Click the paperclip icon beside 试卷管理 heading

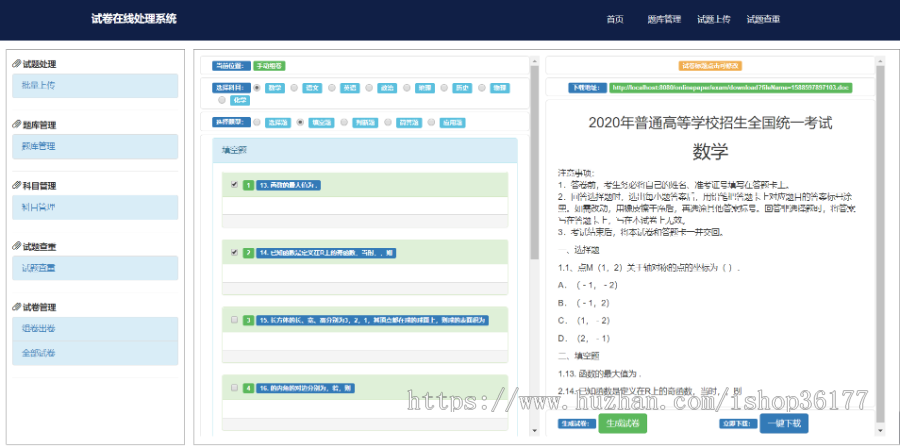(17, 307)
